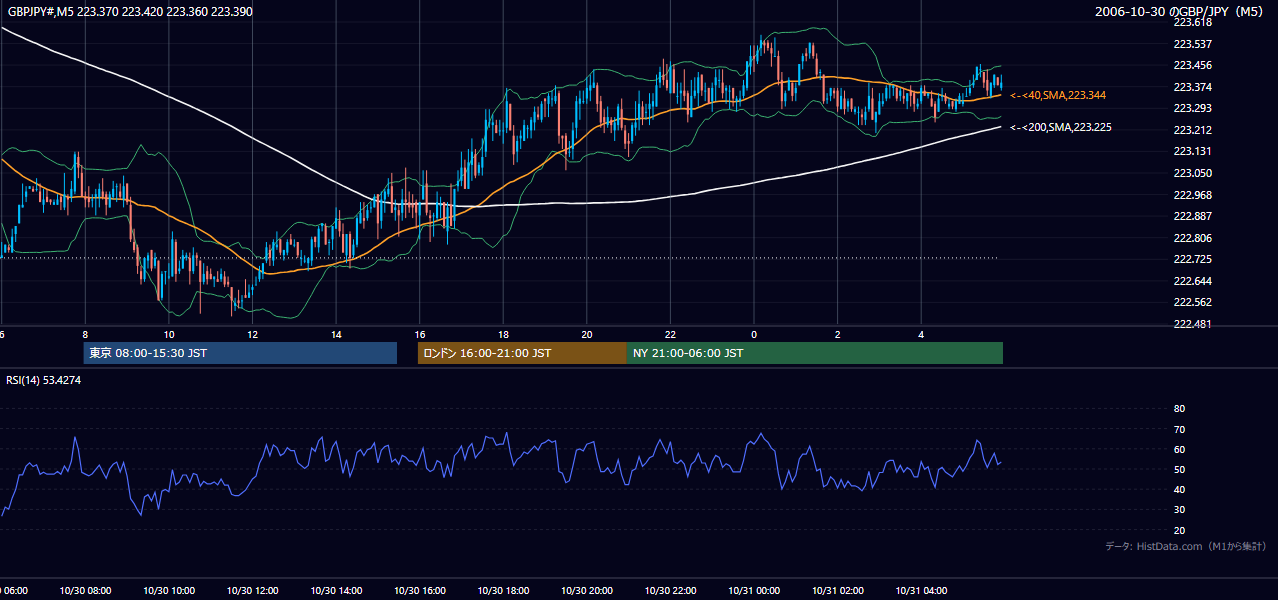Screen dimensions: 1278x600
Task: Select the 200 SMA 223.225 label
Action: click(x=1061, y=127)
